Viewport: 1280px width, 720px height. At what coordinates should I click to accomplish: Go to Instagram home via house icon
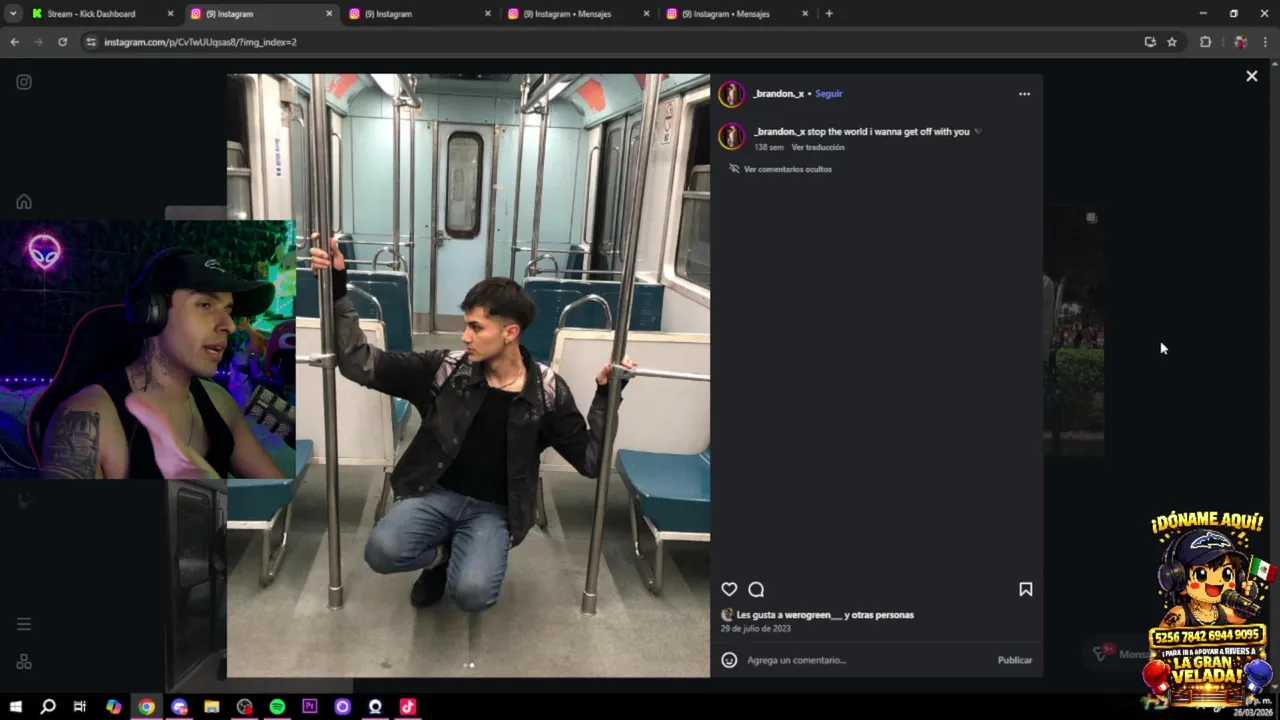pyautogui.click(x=24, y=201)
